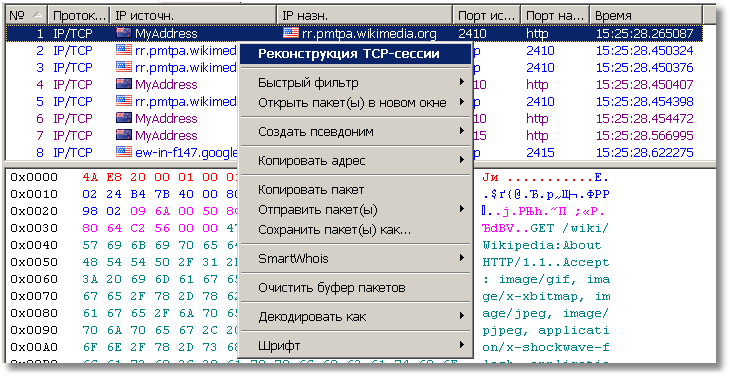Click US flag beside ew-in-f147.google
The image size is (730, 377).
click(124, 152)
